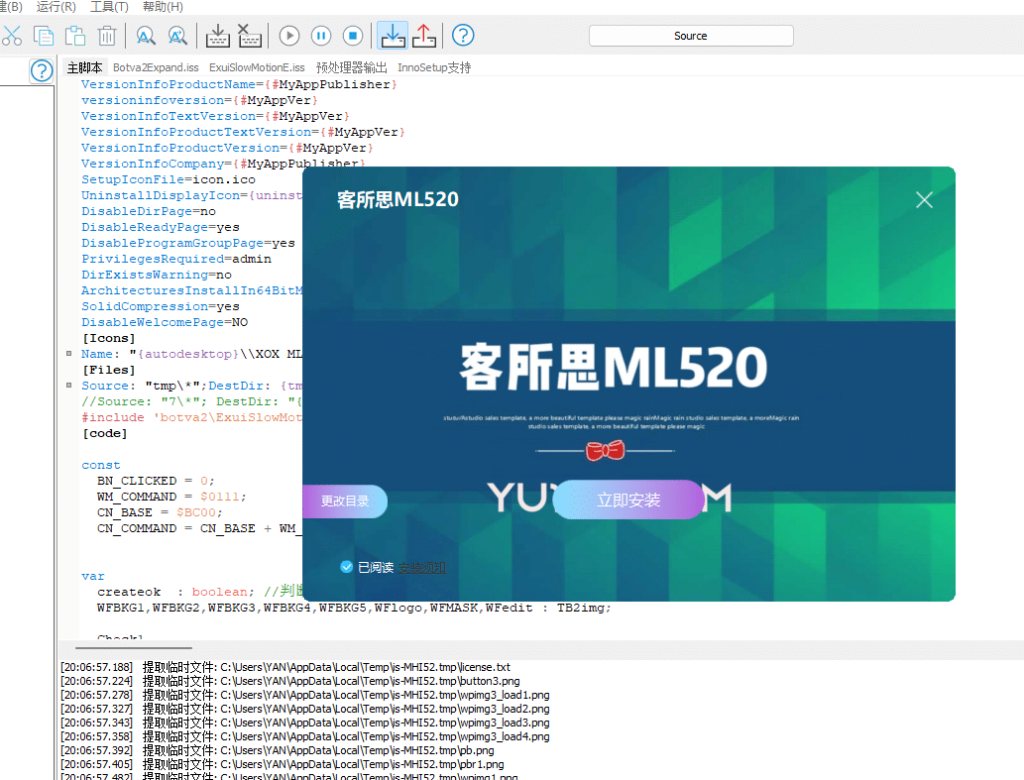This screenshot has height=780, width=1024.
Task: Click the export script icon with up arrow
Action: [x=424, y=35]
